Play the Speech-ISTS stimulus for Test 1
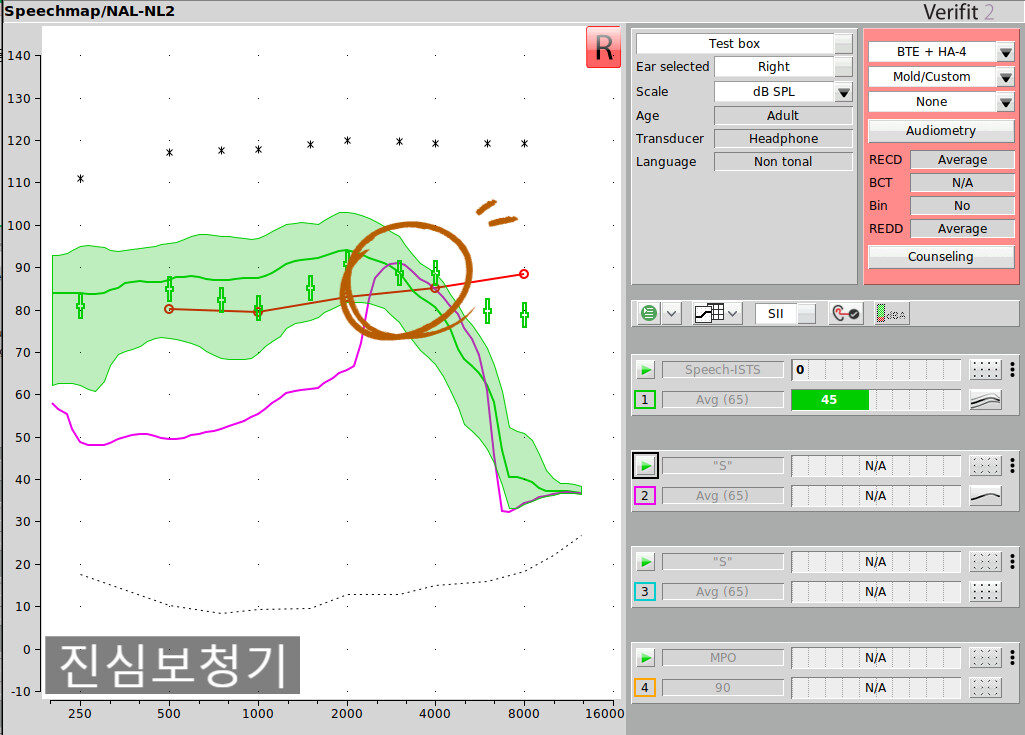Screen dimensions: 1025x735 [x=645, y=370]
